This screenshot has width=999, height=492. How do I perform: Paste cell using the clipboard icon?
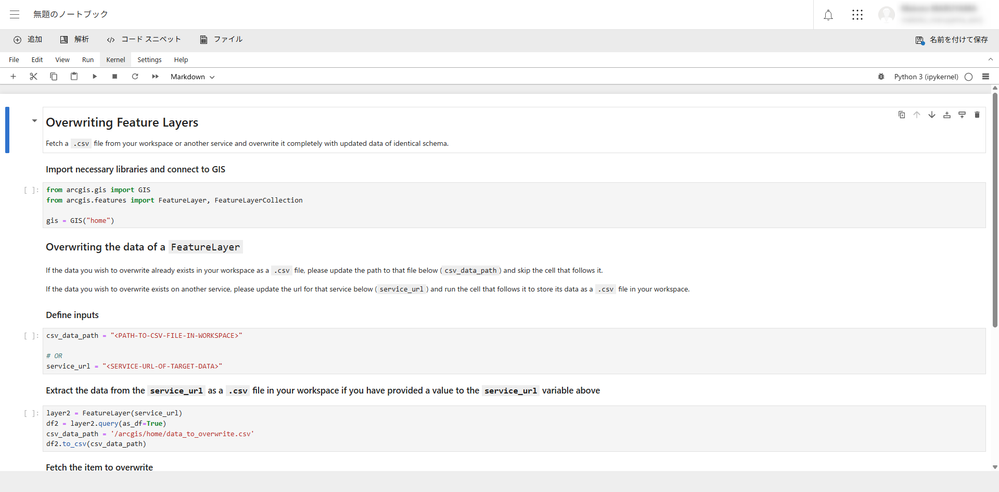click(74, 76)
